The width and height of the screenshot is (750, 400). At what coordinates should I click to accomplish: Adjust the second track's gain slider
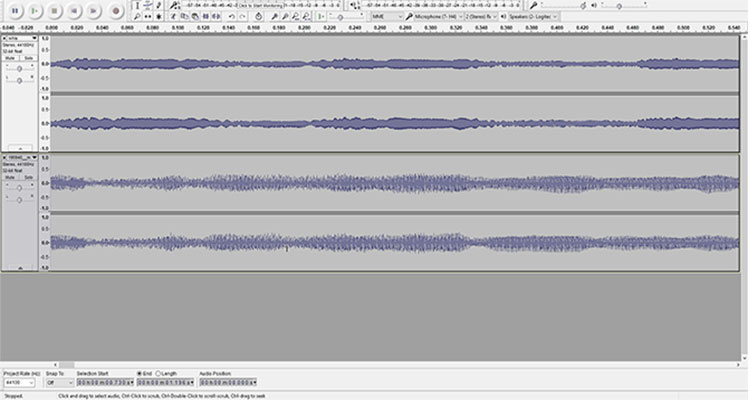click(x=19, y=188)
